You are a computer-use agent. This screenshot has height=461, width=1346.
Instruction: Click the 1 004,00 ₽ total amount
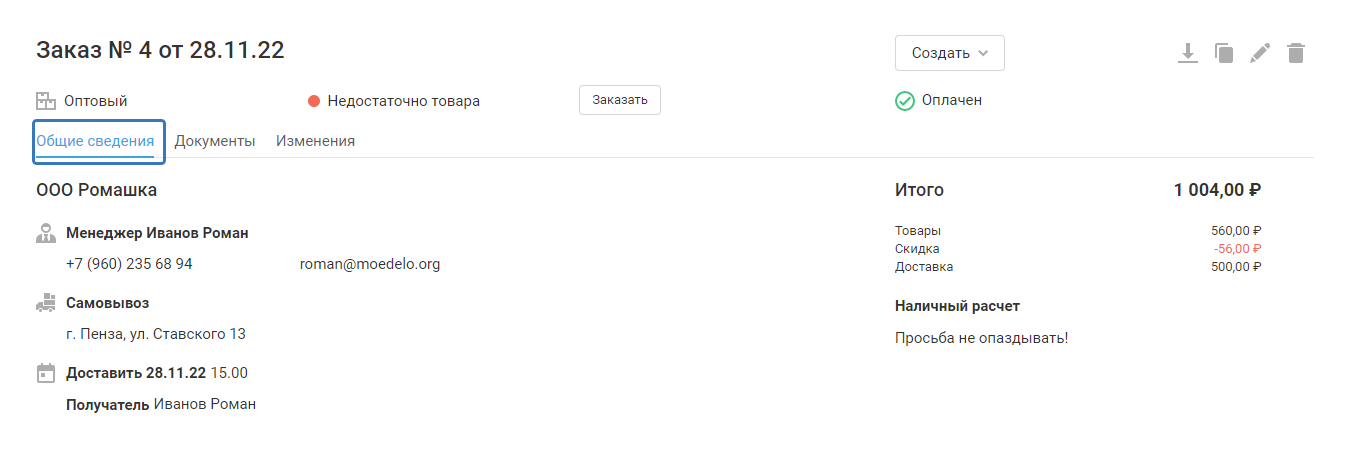(1217, 190)
